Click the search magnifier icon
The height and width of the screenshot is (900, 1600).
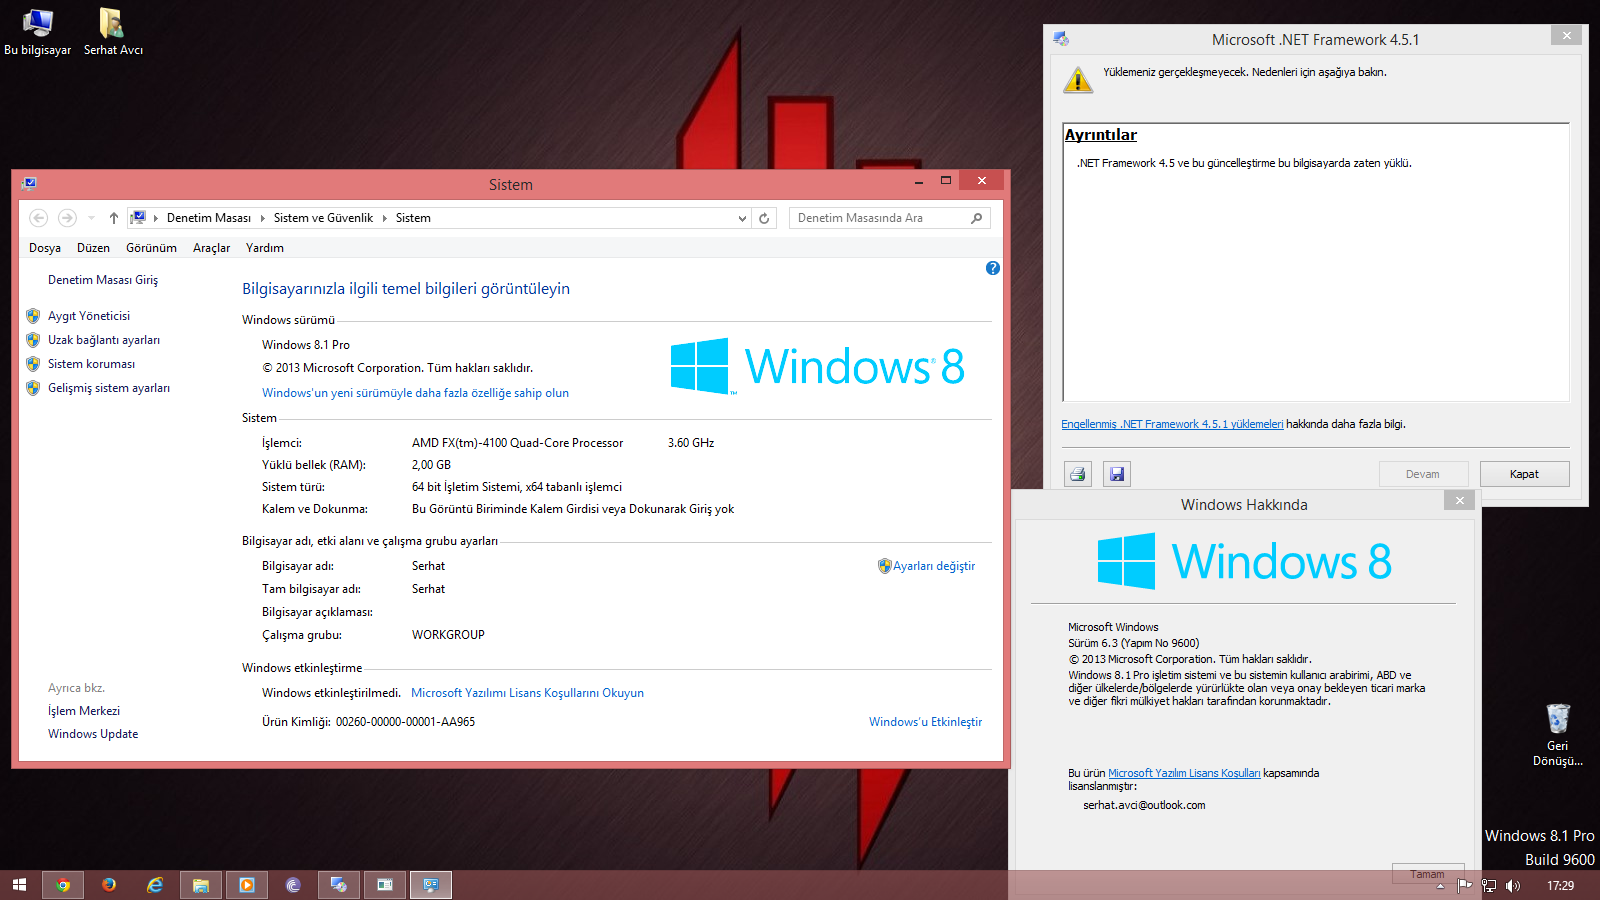pyautogui.click(x=977, y=218)
